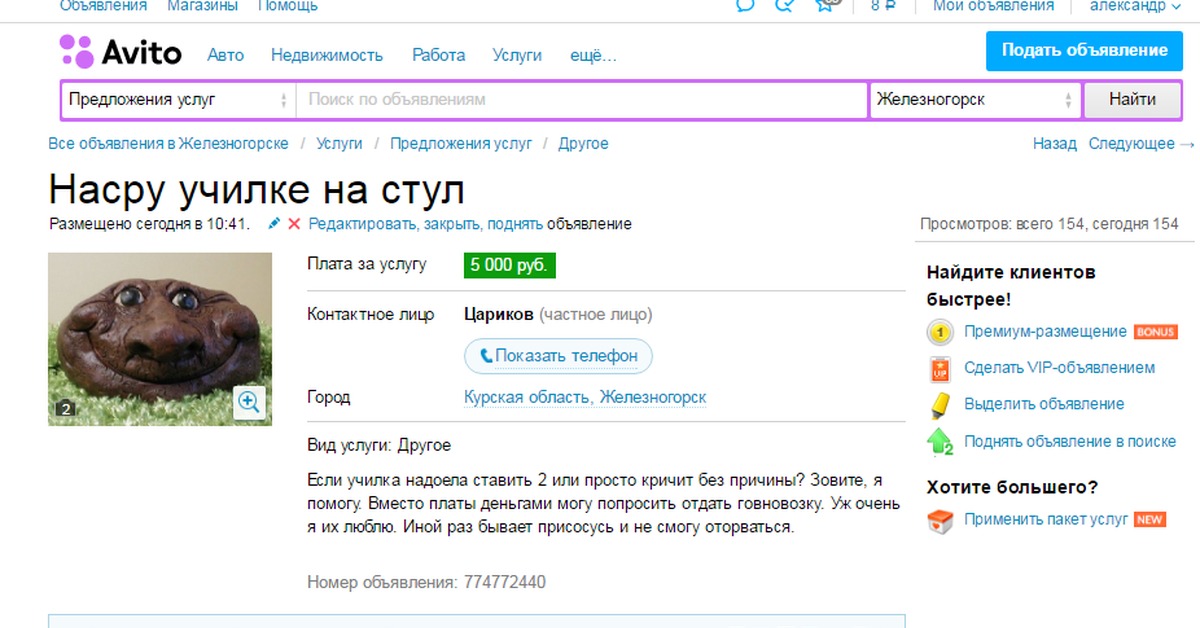
Task: Click the Avito logo
Action: 120,52
